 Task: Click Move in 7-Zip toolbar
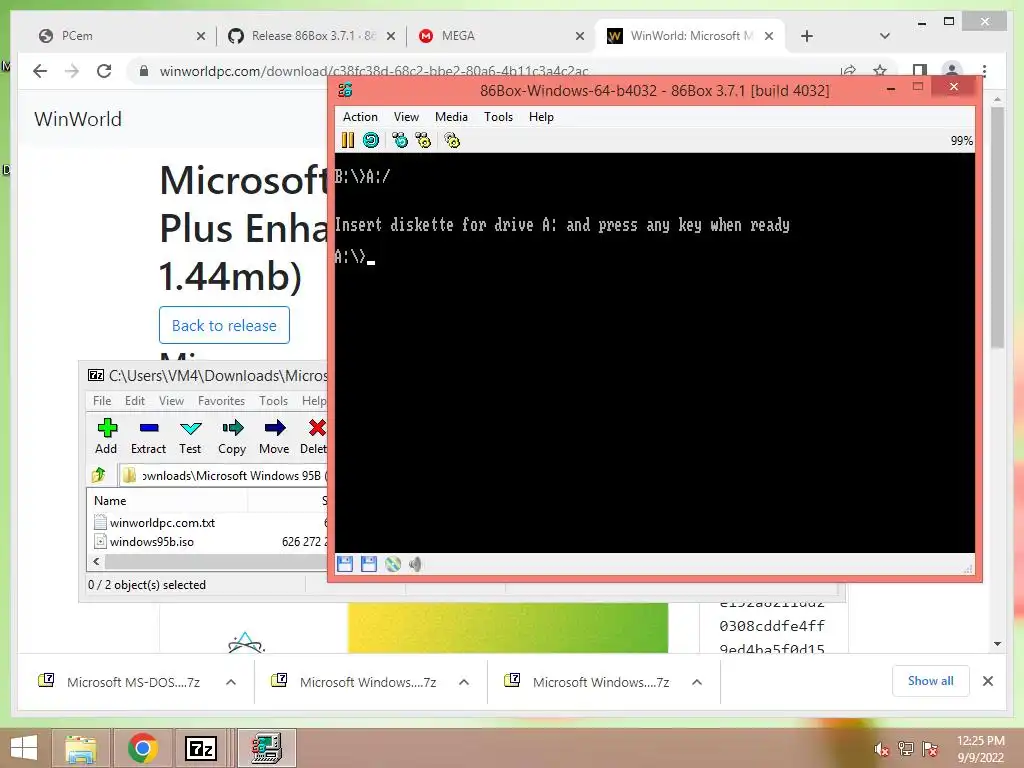(274, 436)
